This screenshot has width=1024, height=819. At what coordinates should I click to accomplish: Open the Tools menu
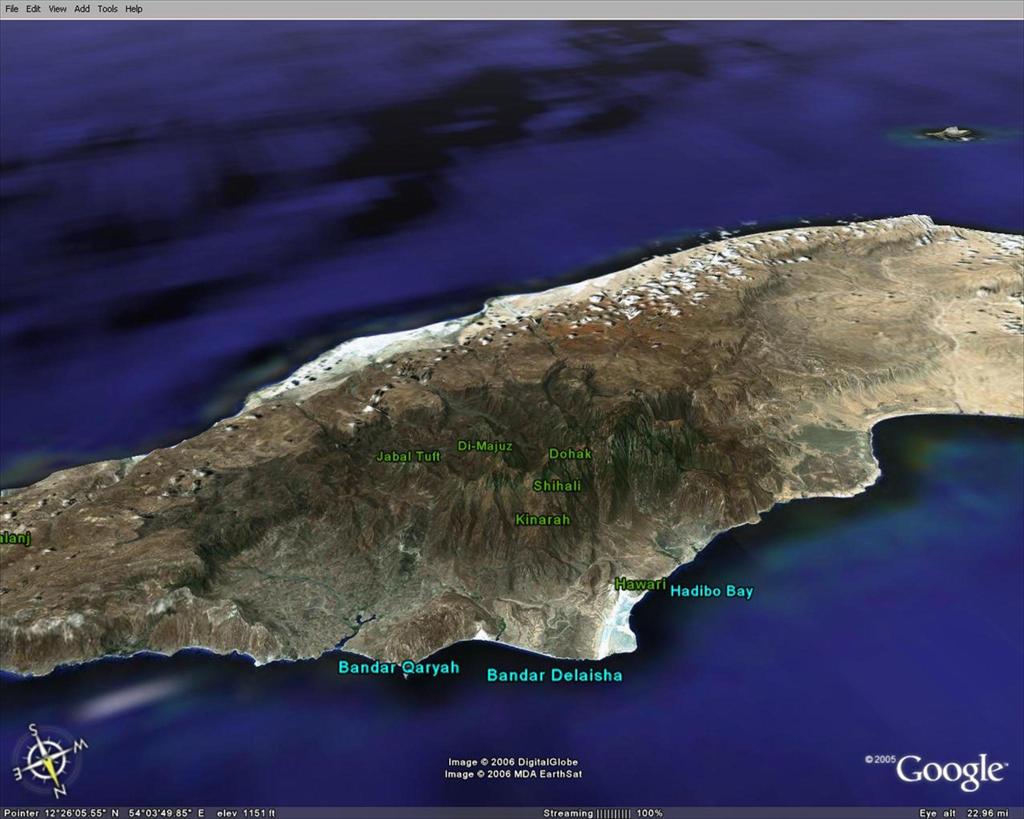[x=107, y=9]
